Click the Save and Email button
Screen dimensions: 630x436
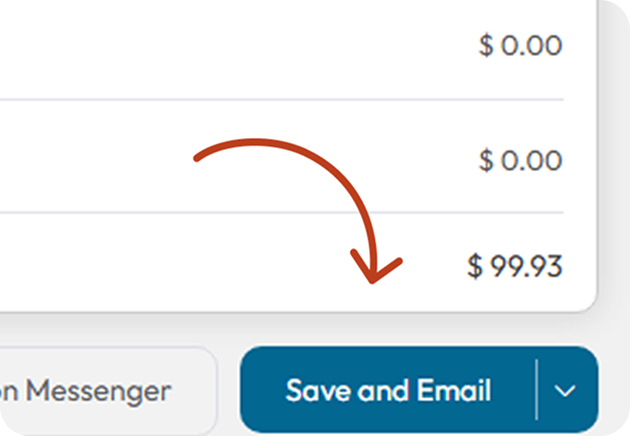click(388, 390)
